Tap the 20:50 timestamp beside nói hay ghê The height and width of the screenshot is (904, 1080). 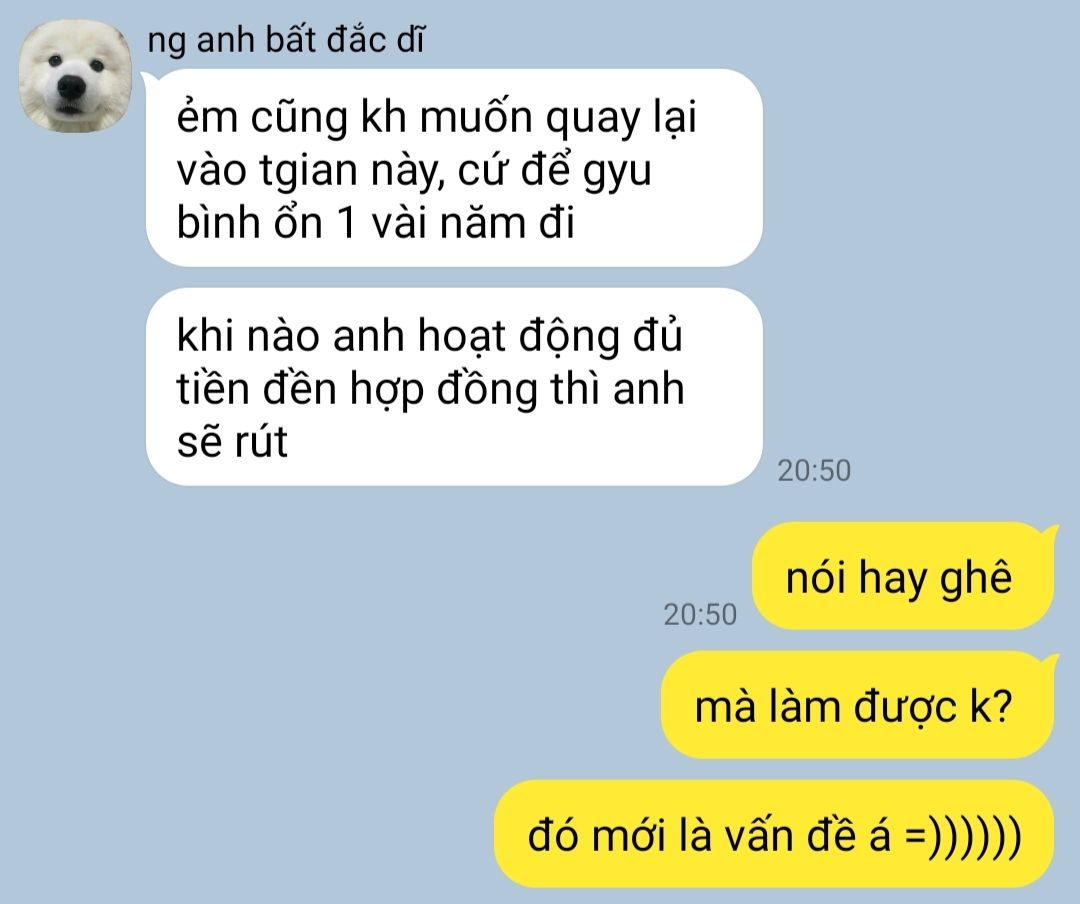click(x=700, y=615)
